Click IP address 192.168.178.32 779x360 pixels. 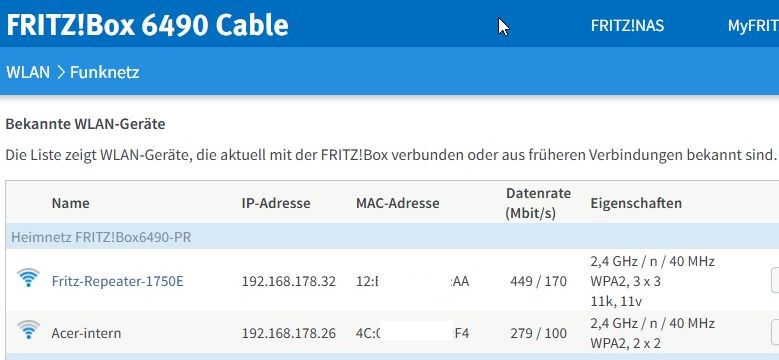coord(289,282)
